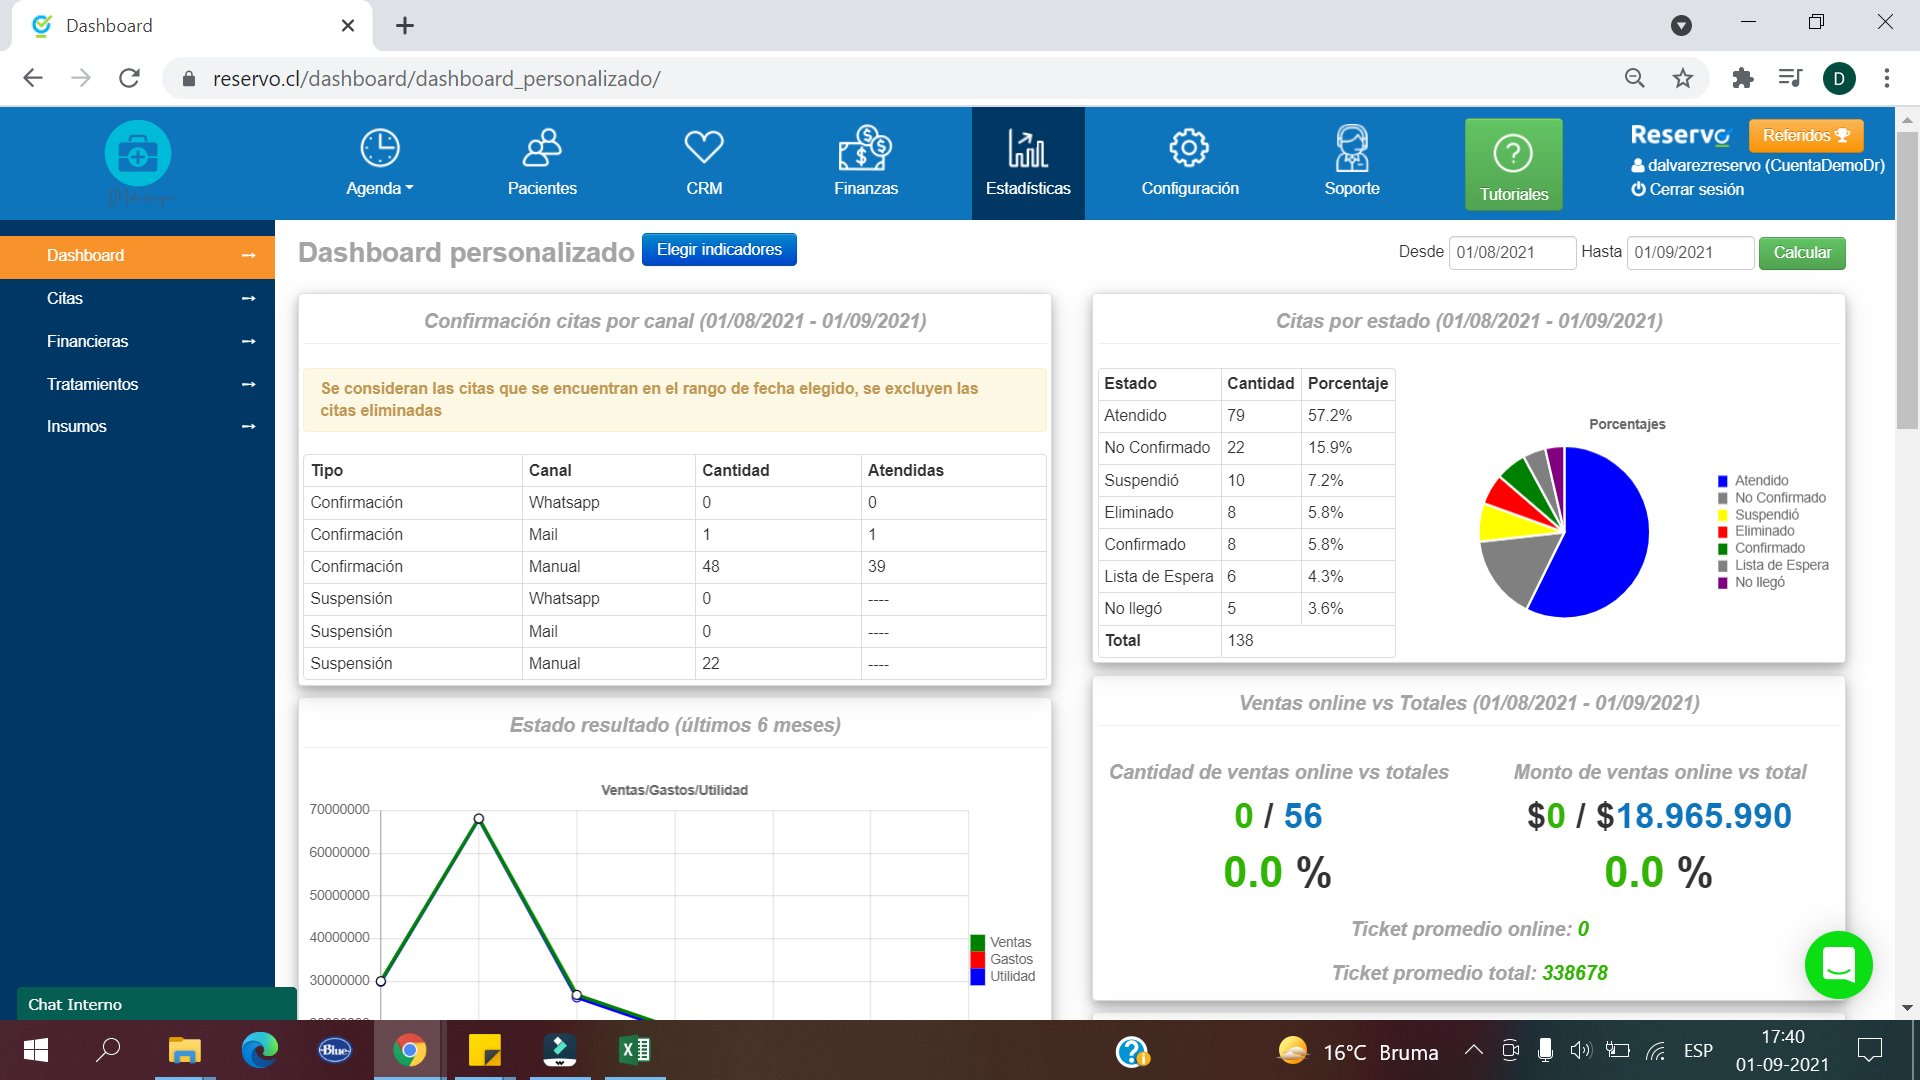Open the Finanzas money icon
The image size is (1920, 1080).
click(865, 149)
